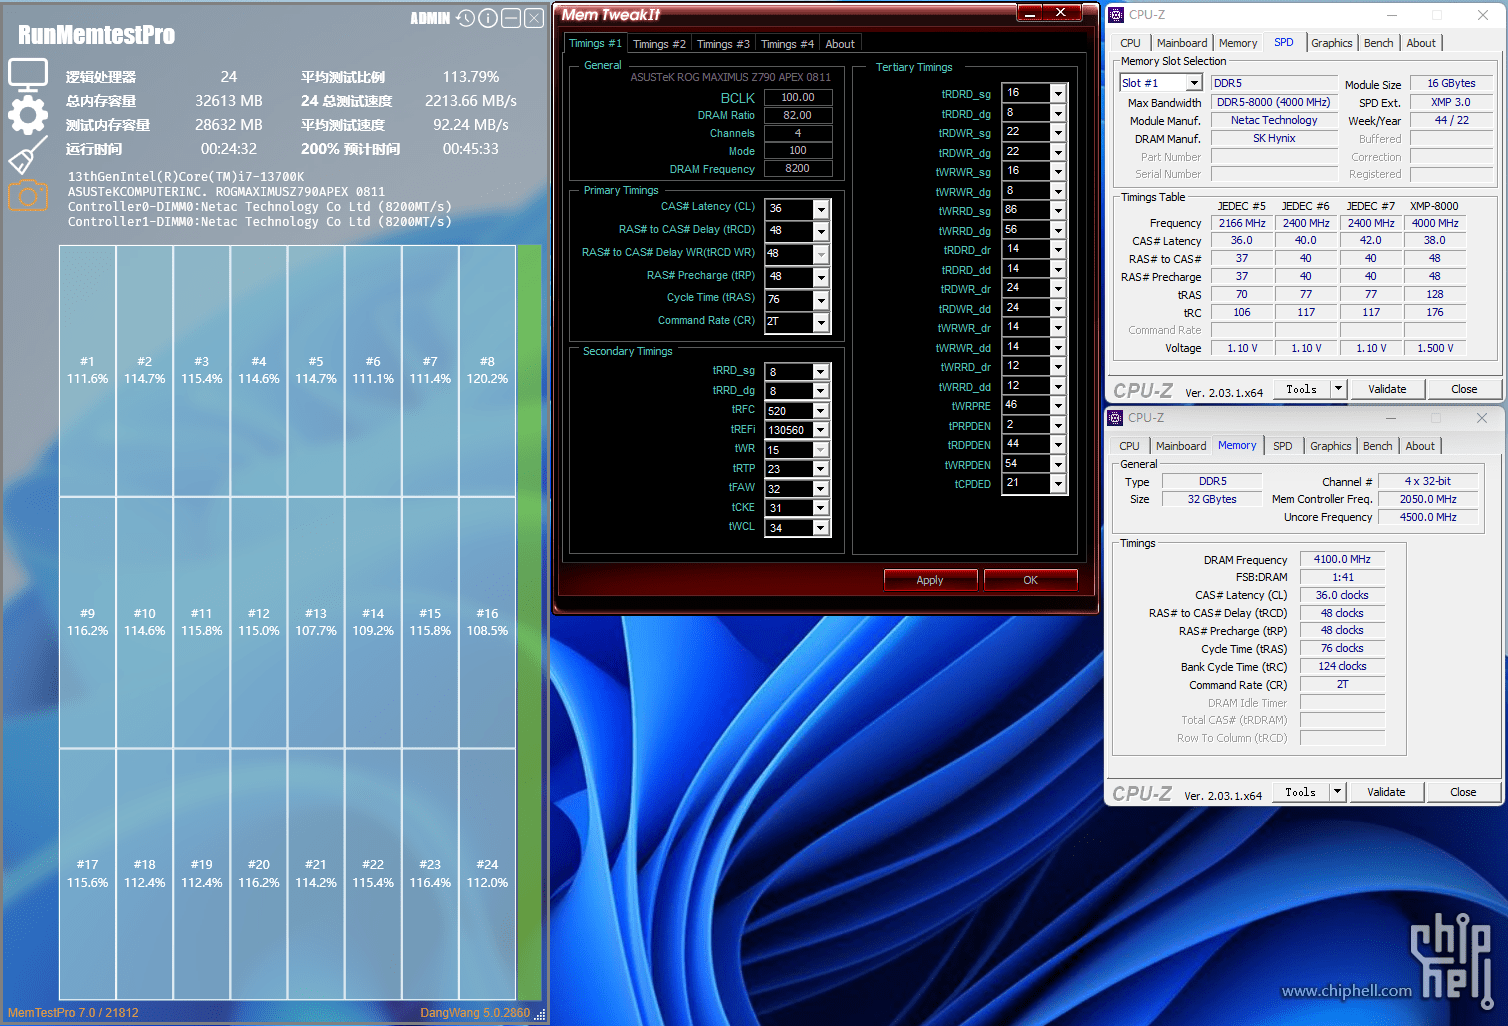Click Tools button in CPU-Z SPD window
The width and height of the screenshot is (1508, 1026).
[x=1302, y=389]
